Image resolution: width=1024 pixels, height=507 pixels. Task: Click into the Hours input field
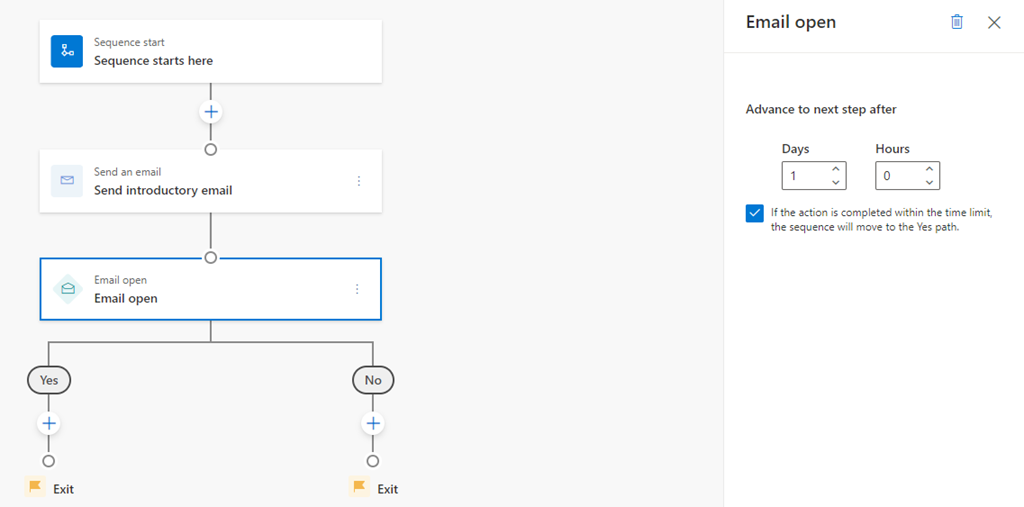tap(898, 176)
